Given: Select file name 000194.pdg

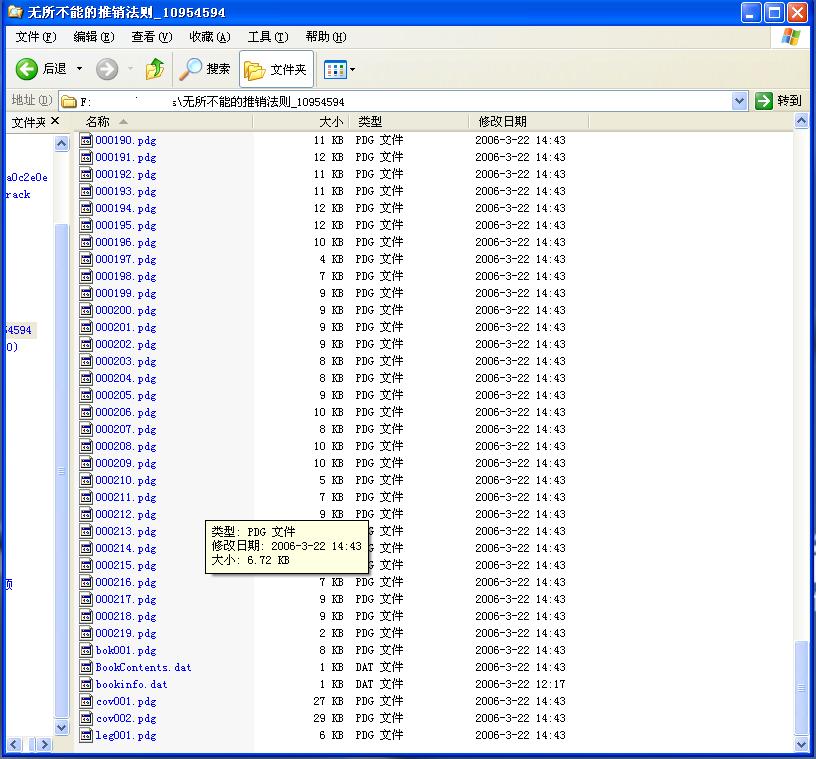Looking at the screenshot, I should tap(126, 208).
